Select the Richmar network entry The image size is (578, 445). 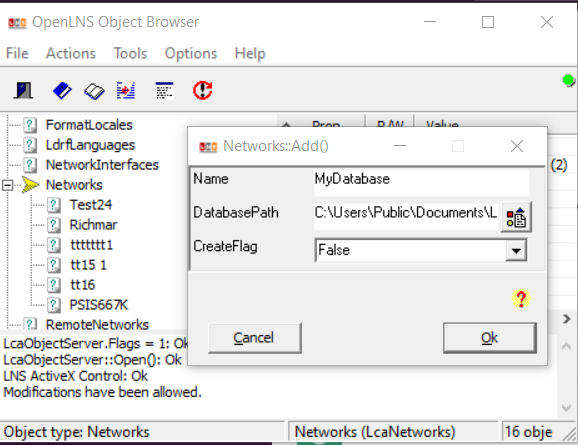click(x=93, y=225)
